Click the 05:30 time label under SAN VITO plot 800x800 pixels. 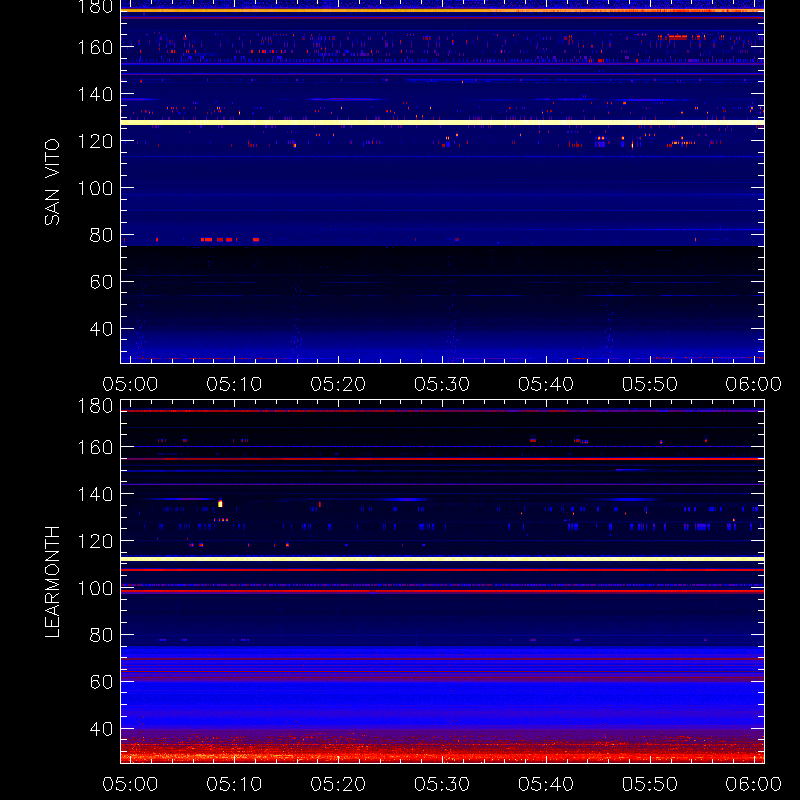coord(442,384)
